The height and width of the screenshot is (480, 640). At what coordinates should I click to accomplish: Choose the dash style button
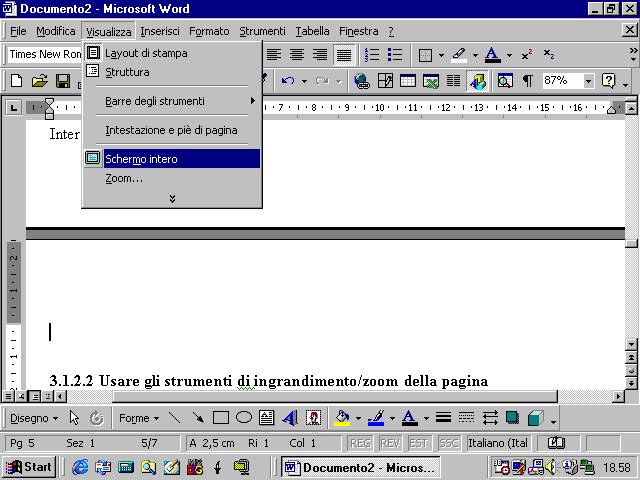point(466,418)
